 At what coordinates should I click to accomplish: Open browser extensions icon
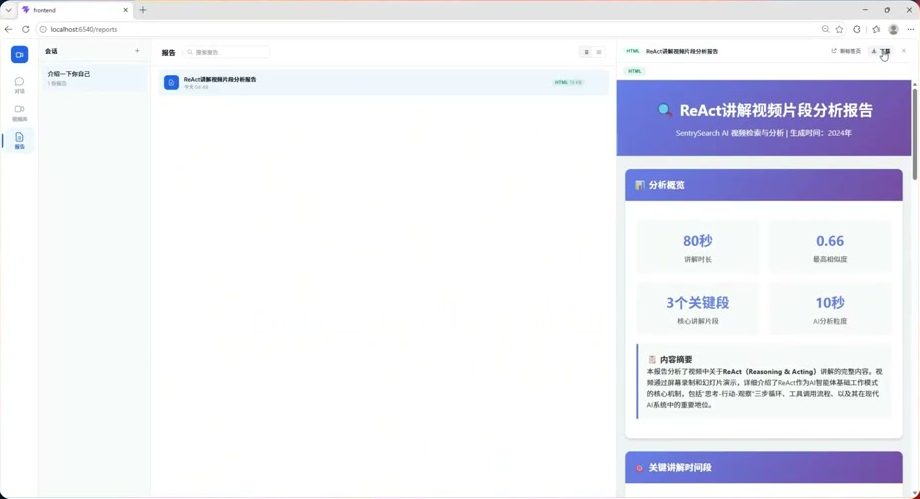857,29
